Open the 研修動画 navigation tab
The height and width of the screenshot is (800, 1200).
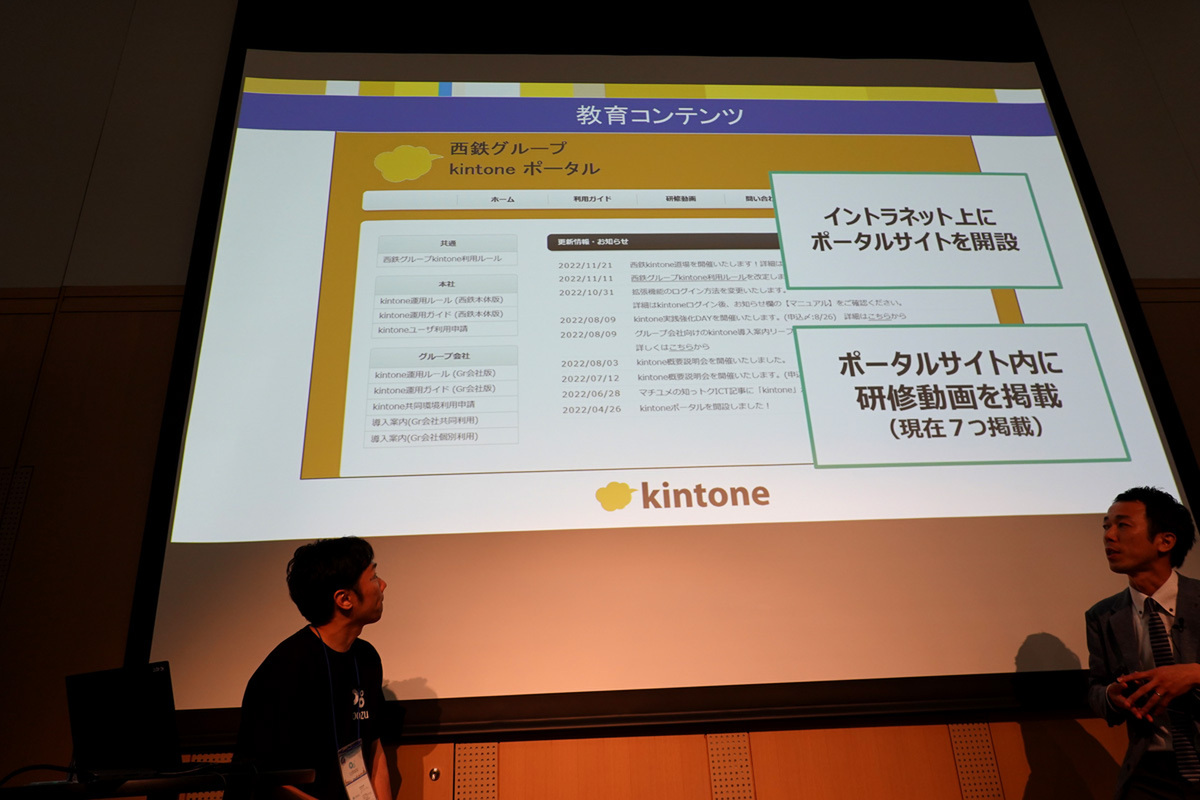click(x=680, y=199)
